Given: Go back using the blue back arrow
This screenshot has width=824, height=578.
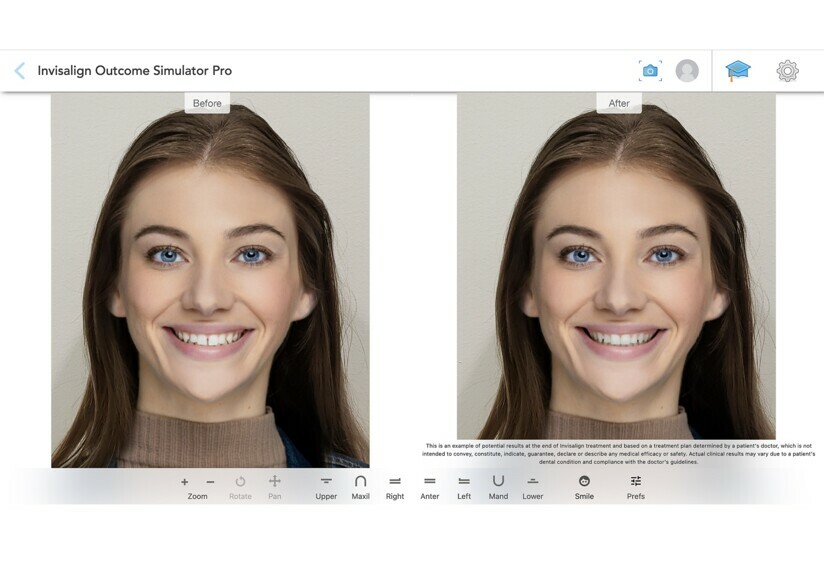Looking at the screenshot, I should click(x=22, y=71).
